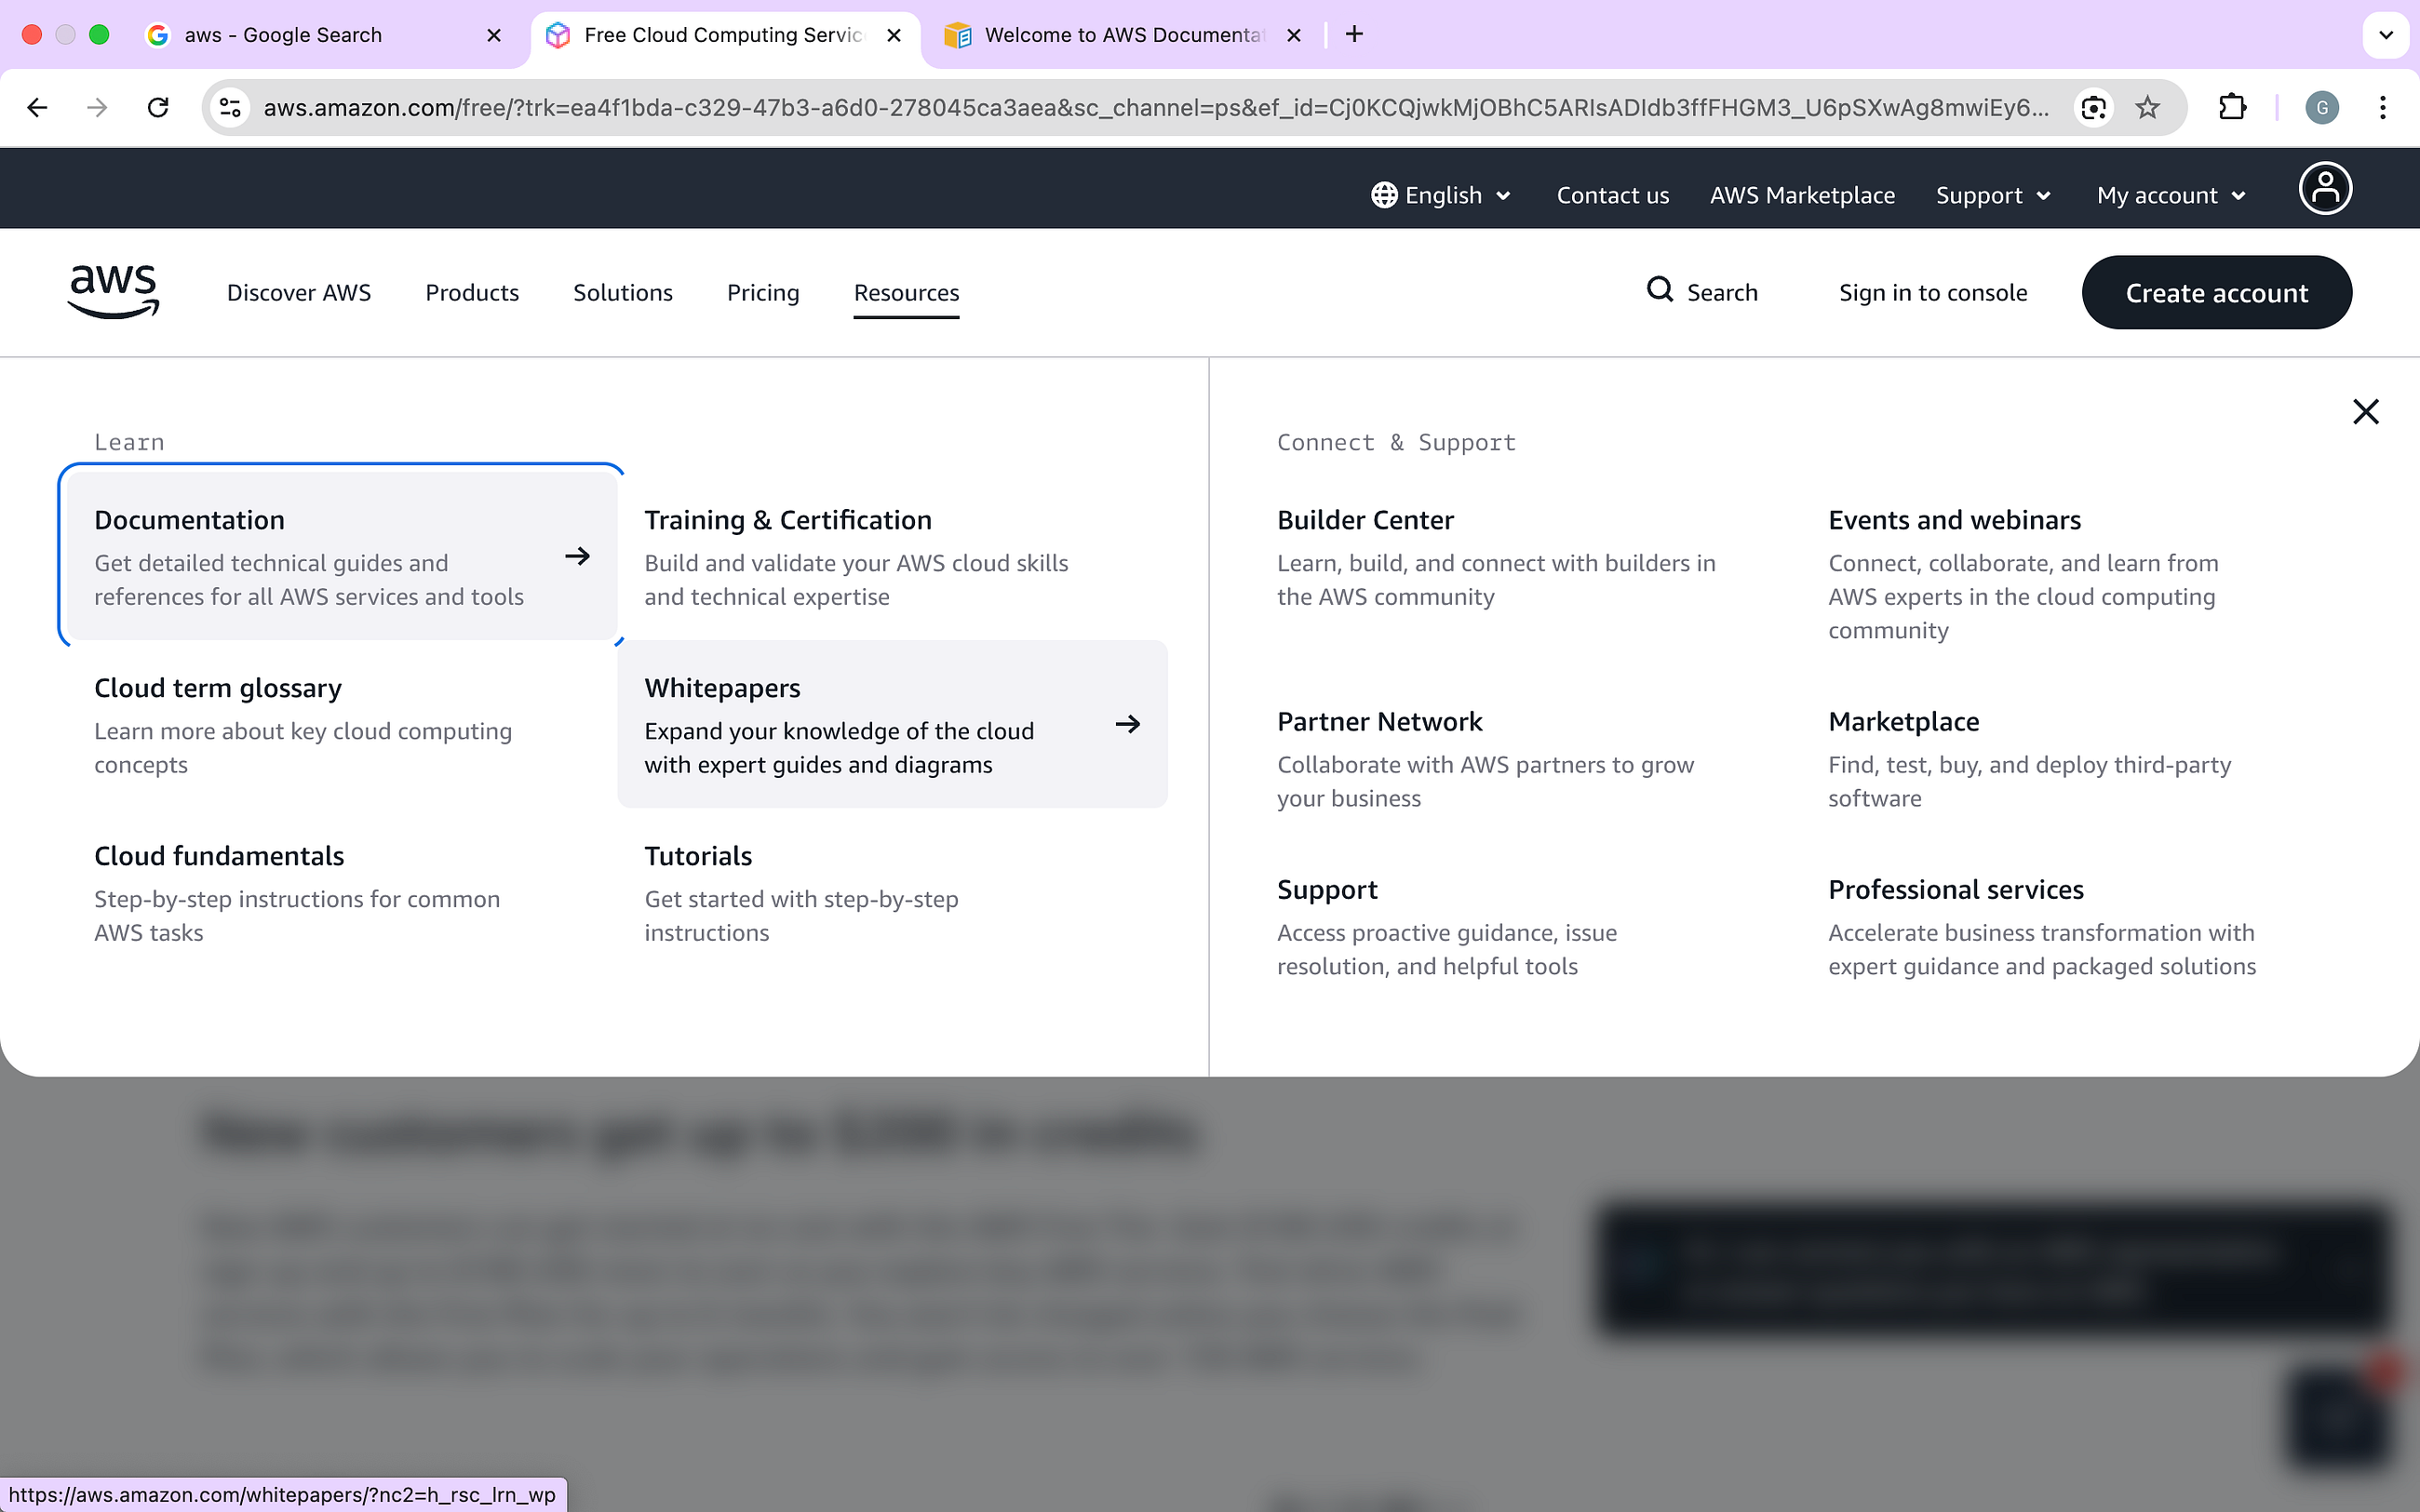The height and width of the screenshot is (1512, 2420).
Task: Open the Whitepapers card
Action: point(892,724)
